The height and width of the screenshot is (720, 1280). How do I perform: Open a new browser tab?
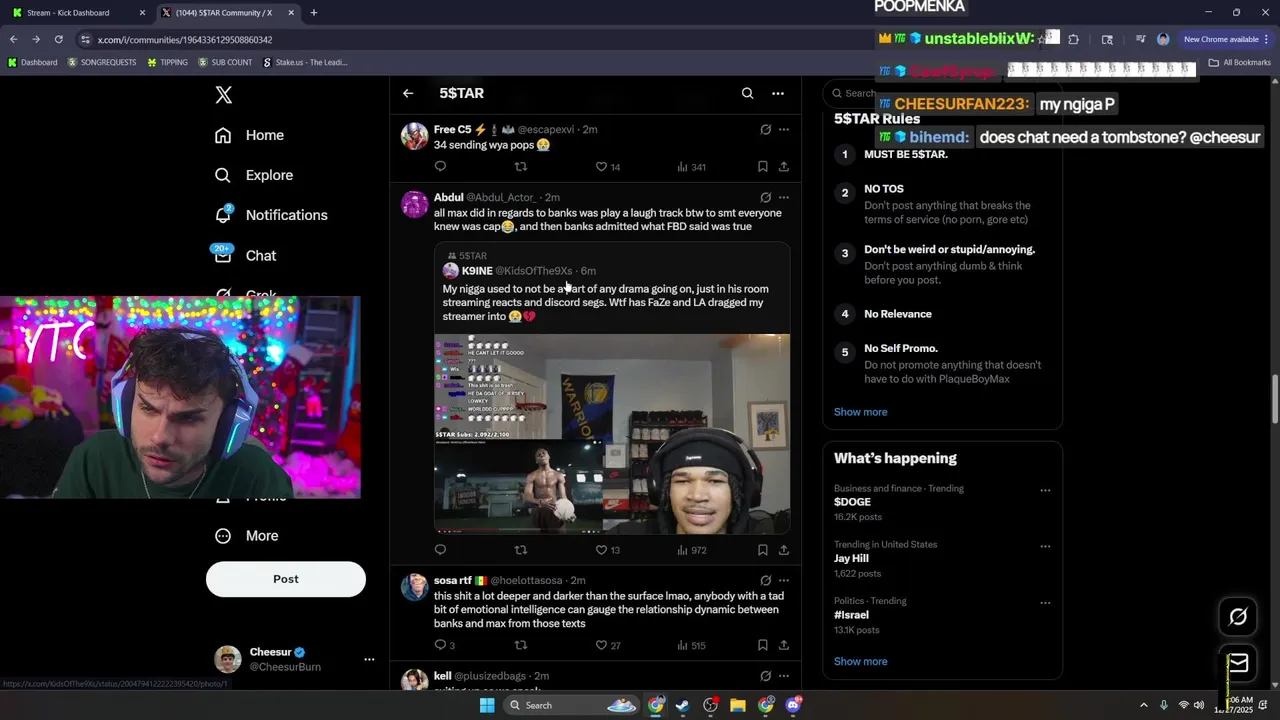[x=314, y=13]
